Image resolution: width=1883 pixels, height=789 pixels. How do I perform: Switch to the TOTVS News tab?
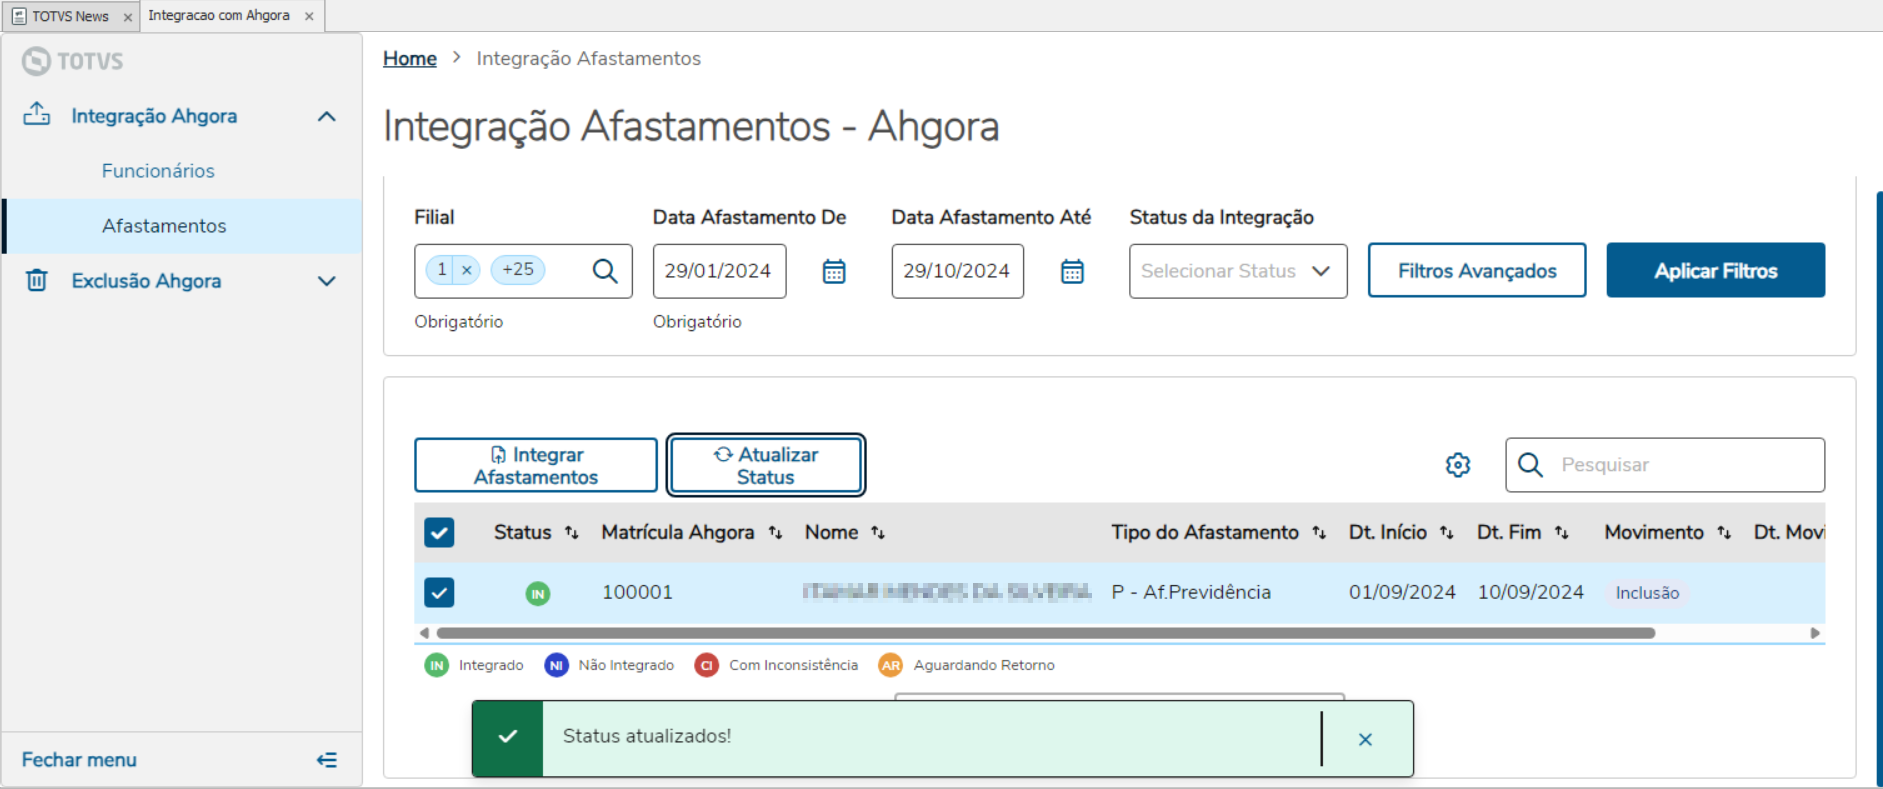[x=70, y=16]
